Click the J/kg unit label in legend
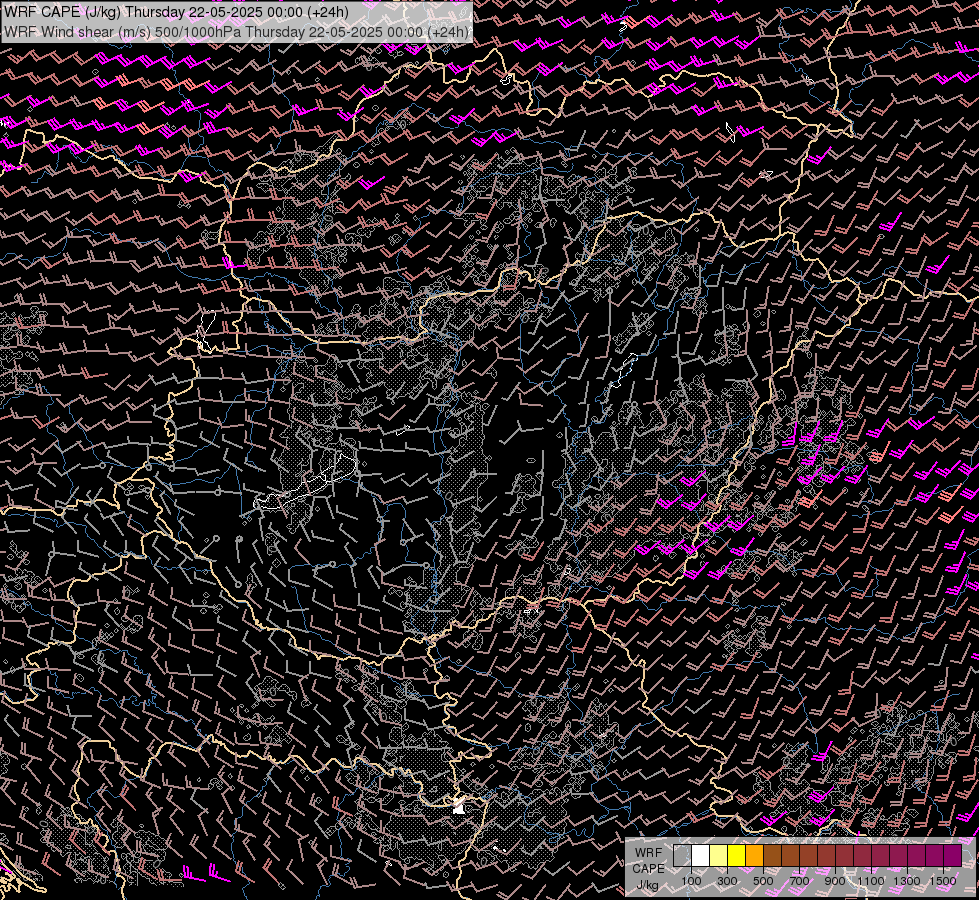This screenshot has width=979, height=900. pyautogui.click(x=647, y=885)
